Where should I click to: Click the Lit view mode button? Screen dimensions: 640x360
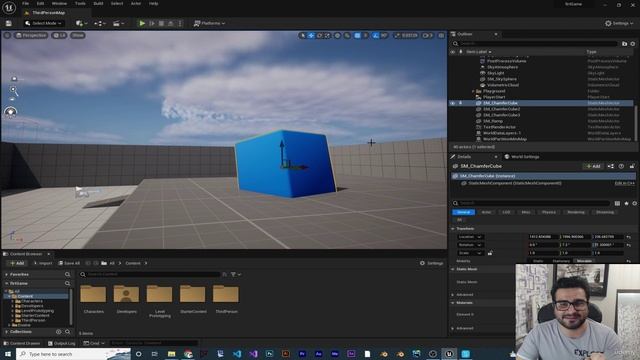point(60,36)
